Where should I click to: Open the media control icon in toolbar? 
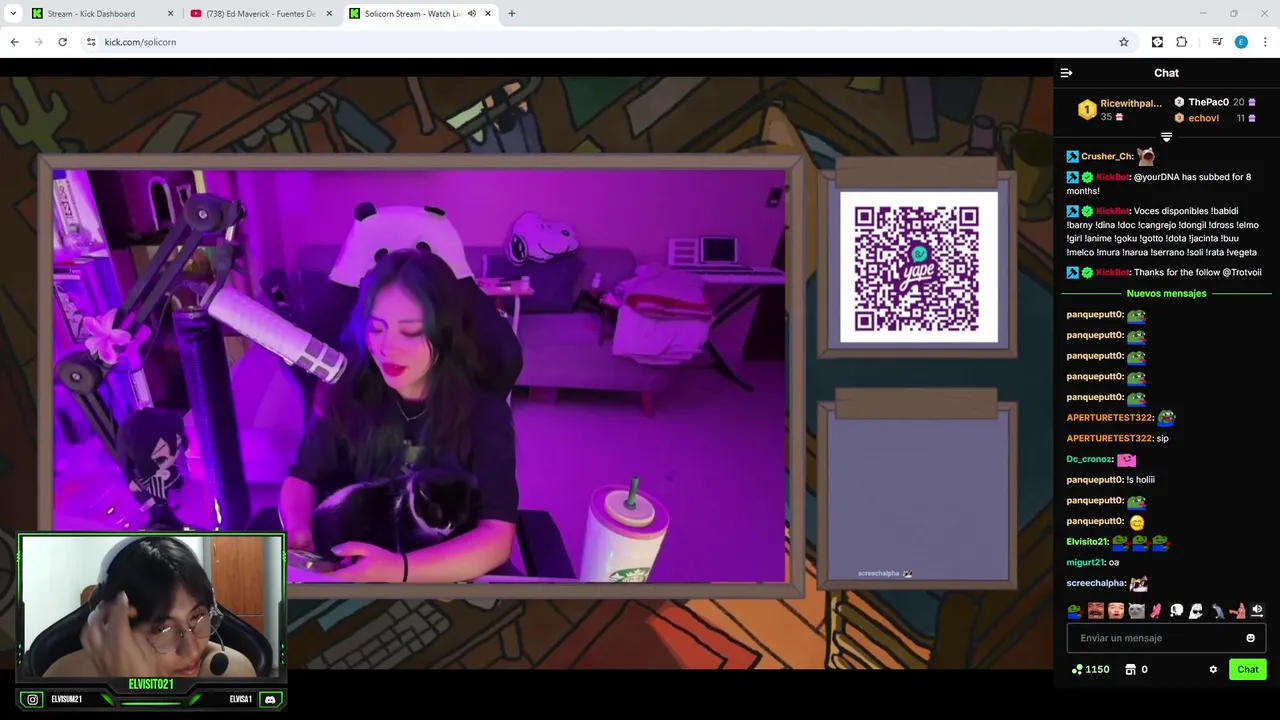pos(1217,42)
